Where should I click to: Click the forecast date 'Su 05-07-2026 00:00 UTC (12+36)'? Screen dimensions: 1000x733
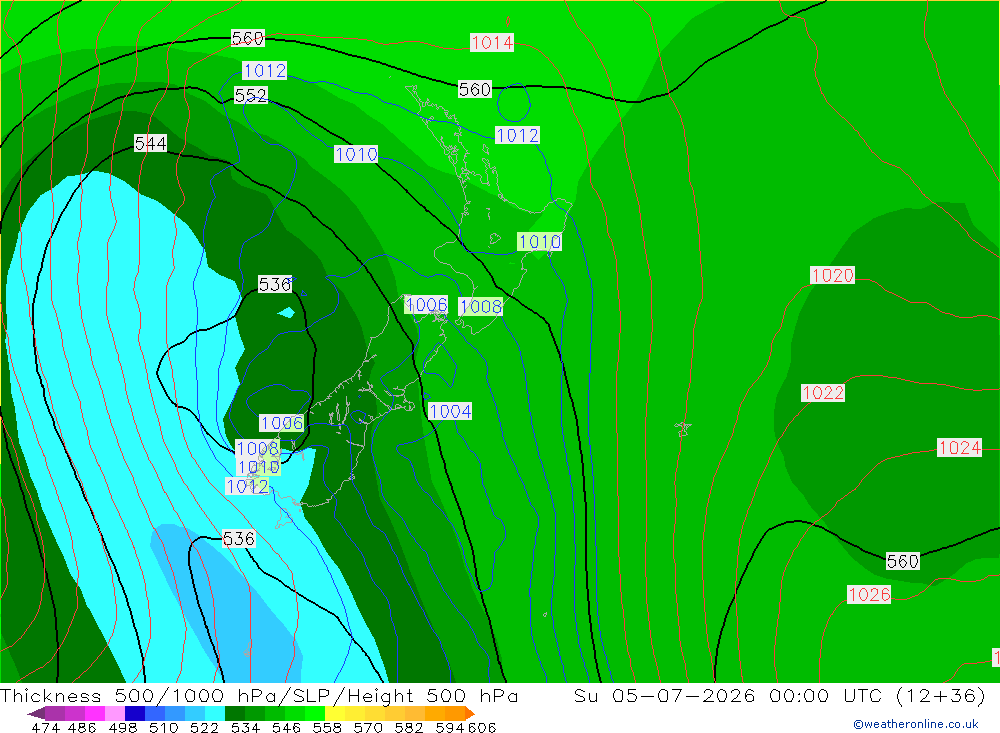[x=780, y=695]
